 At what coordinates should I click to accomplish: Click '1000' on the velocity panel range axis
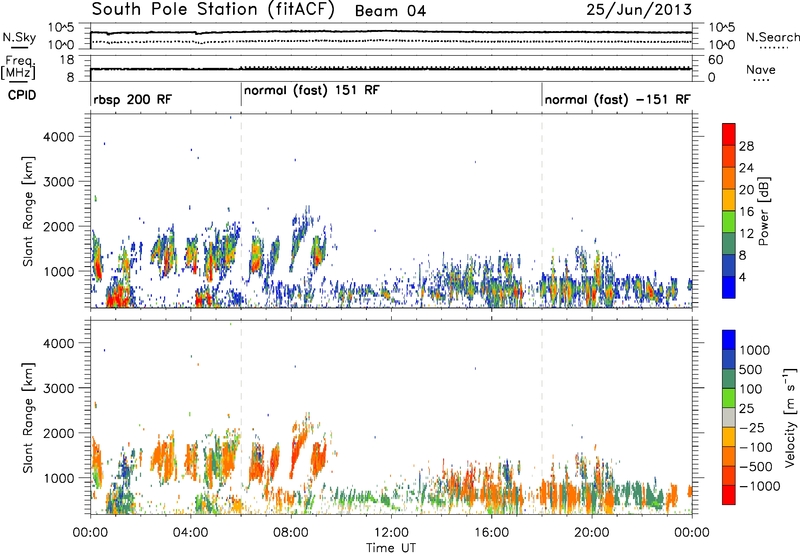point(58,478)
